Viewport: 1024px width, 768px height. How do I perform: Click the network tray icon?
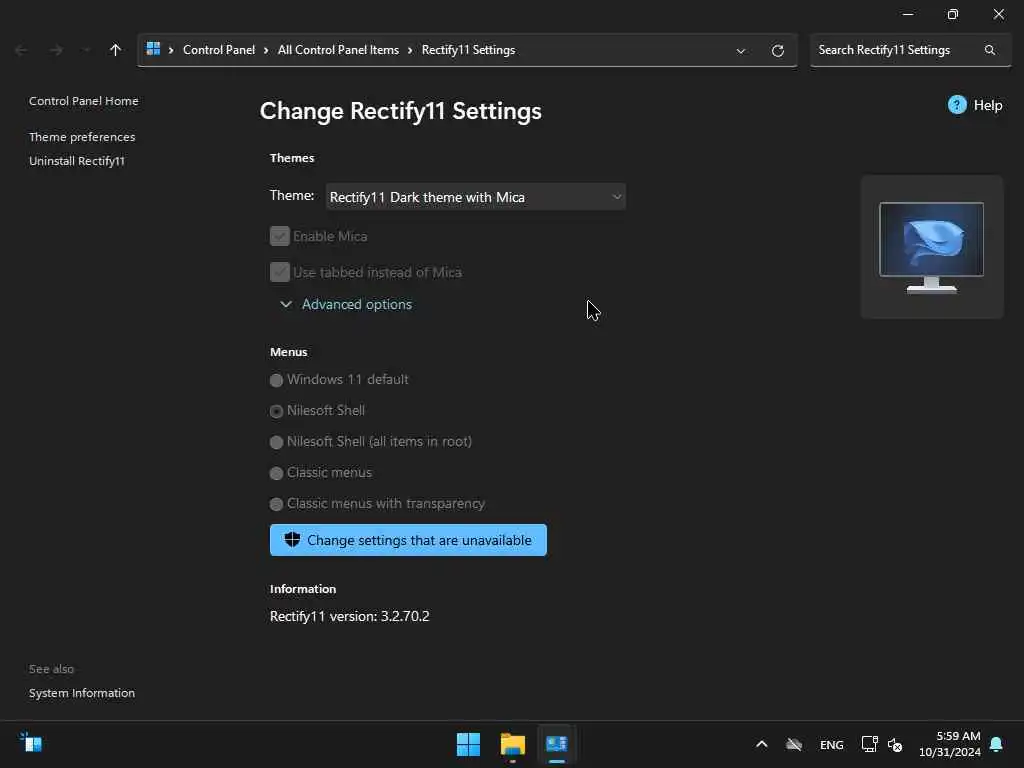(x=869, y=744)
